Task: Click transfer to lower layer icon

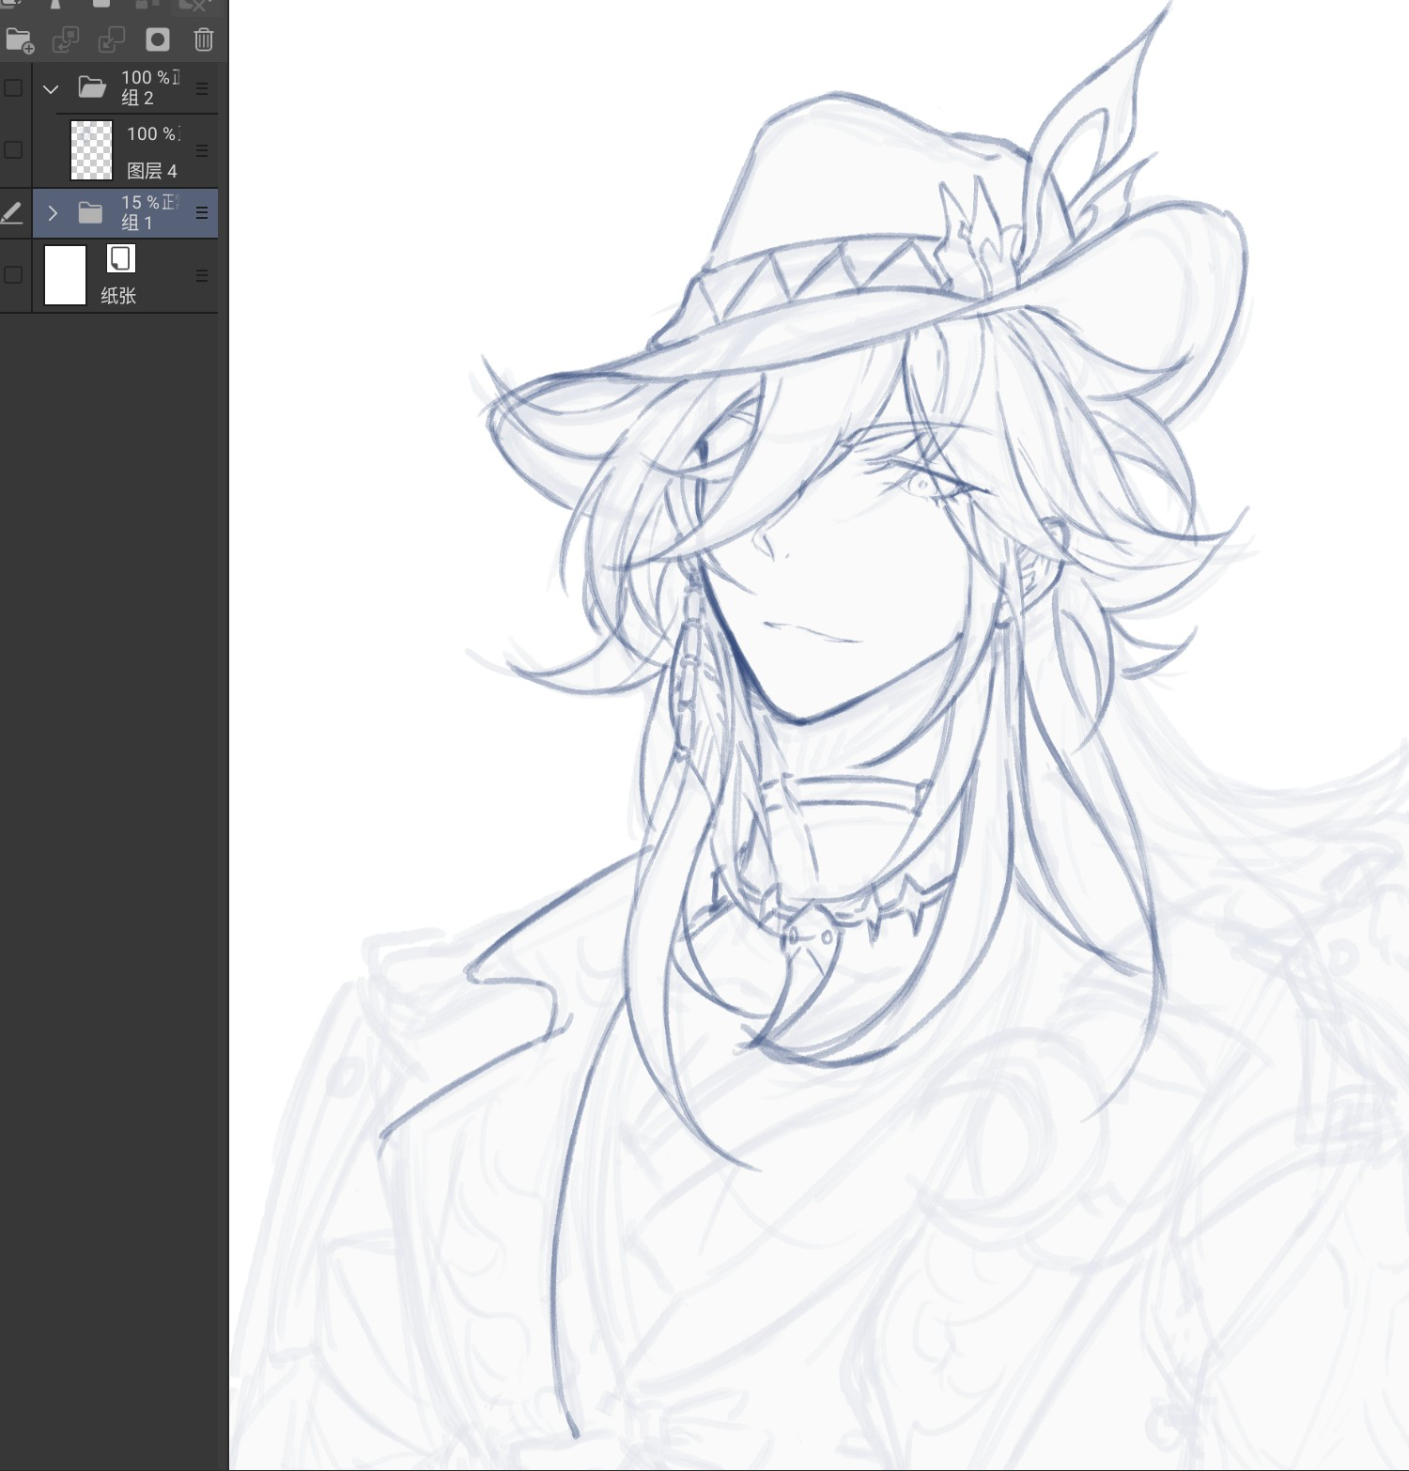Action: coord(65,40)
